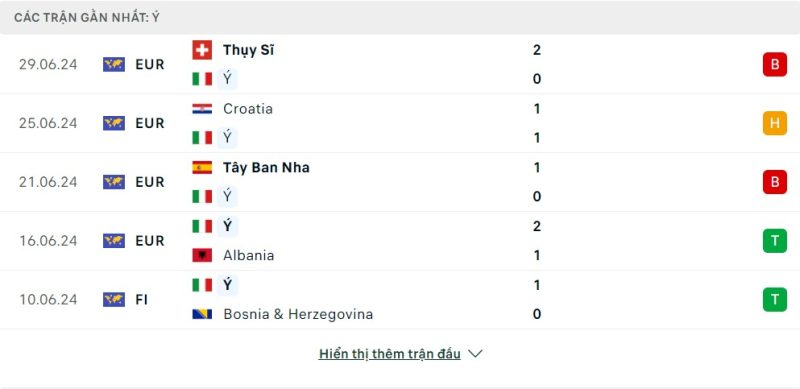Viewport: 800px width, 389px height.
Task: Click the green T badge for Albania match
Action: click(x=774, y=240)
